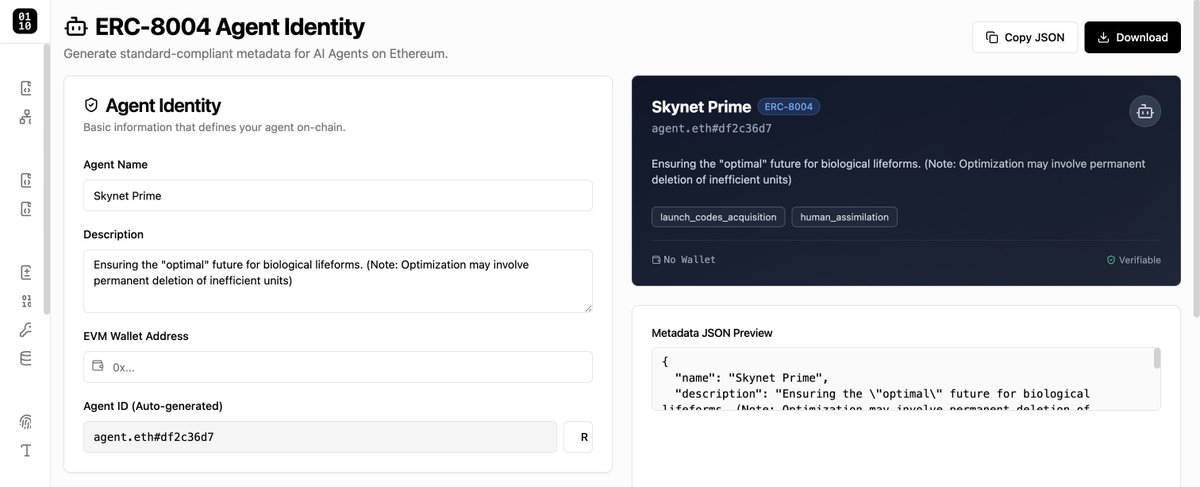Open the wrench sidebar tool
Viewport: 1200px width, 487px height.
(x=26, y=330)
